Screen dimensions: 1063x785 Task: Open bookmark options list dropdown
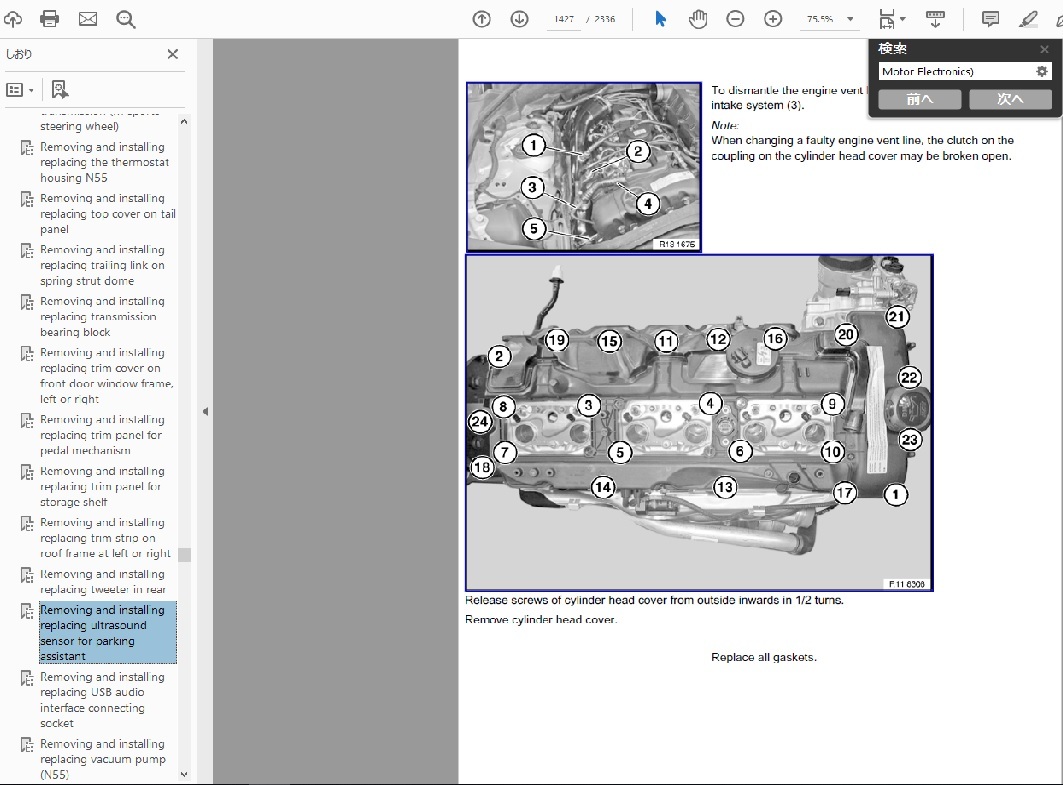pyautogui.click(x=20, y=89)
